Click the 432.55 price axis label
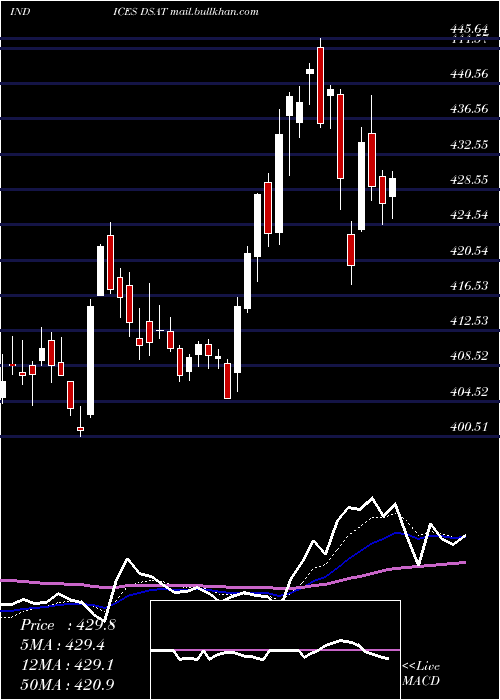 click(469, 145)
